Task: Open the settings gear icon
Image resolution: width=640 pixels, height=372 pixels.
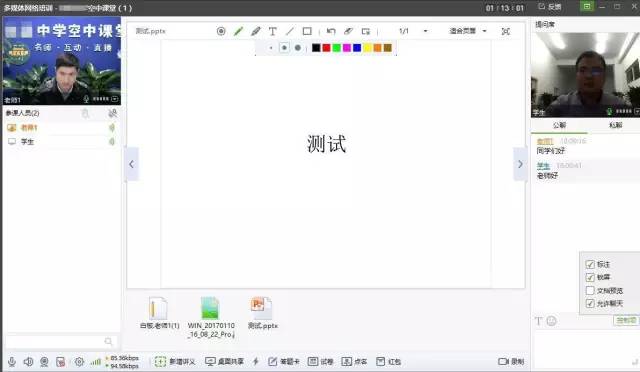Action: click(79, 362)
